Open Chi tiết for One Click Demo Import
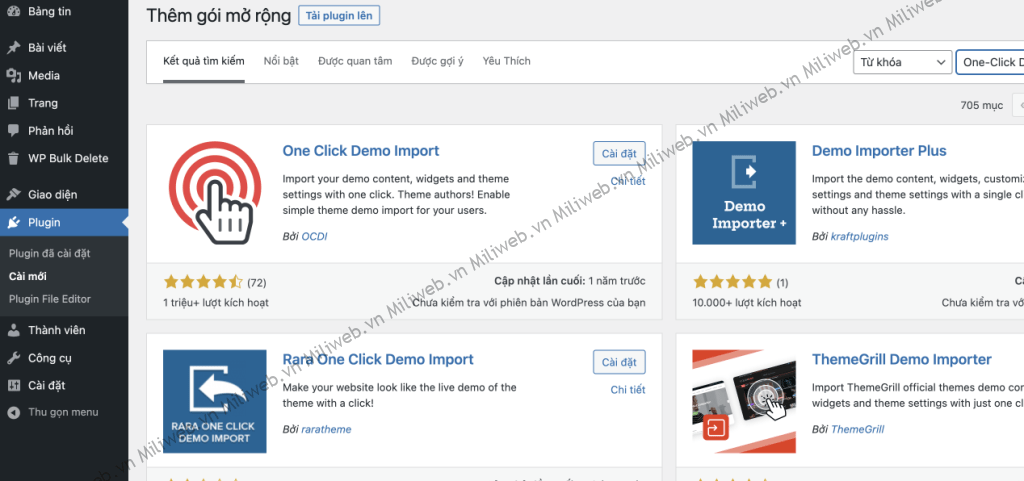 [x=628, y=181]
